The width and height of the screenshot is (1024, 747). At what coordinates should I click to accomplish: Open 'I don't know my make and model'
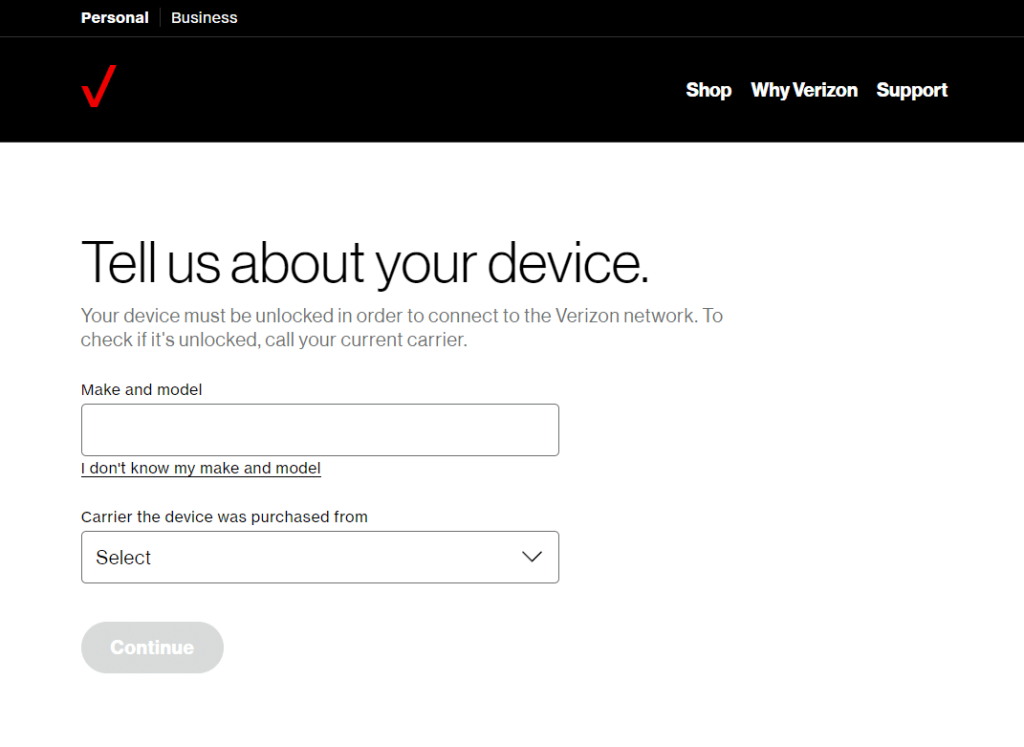point(200,468)
